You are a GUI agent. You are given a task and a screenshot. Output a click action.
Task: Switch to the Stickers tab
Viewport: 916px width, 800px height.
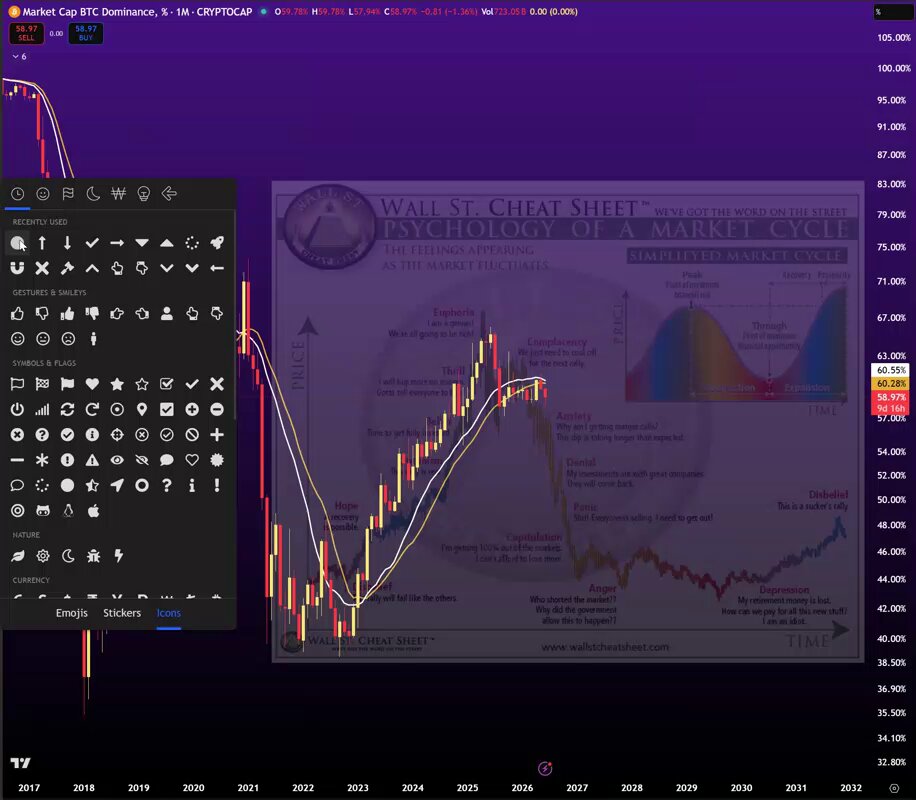(x=122, y=613)
